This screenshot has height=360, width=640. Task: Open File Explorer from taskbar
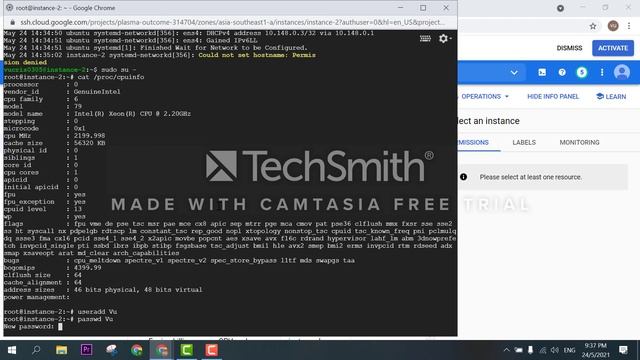point(62,350)
